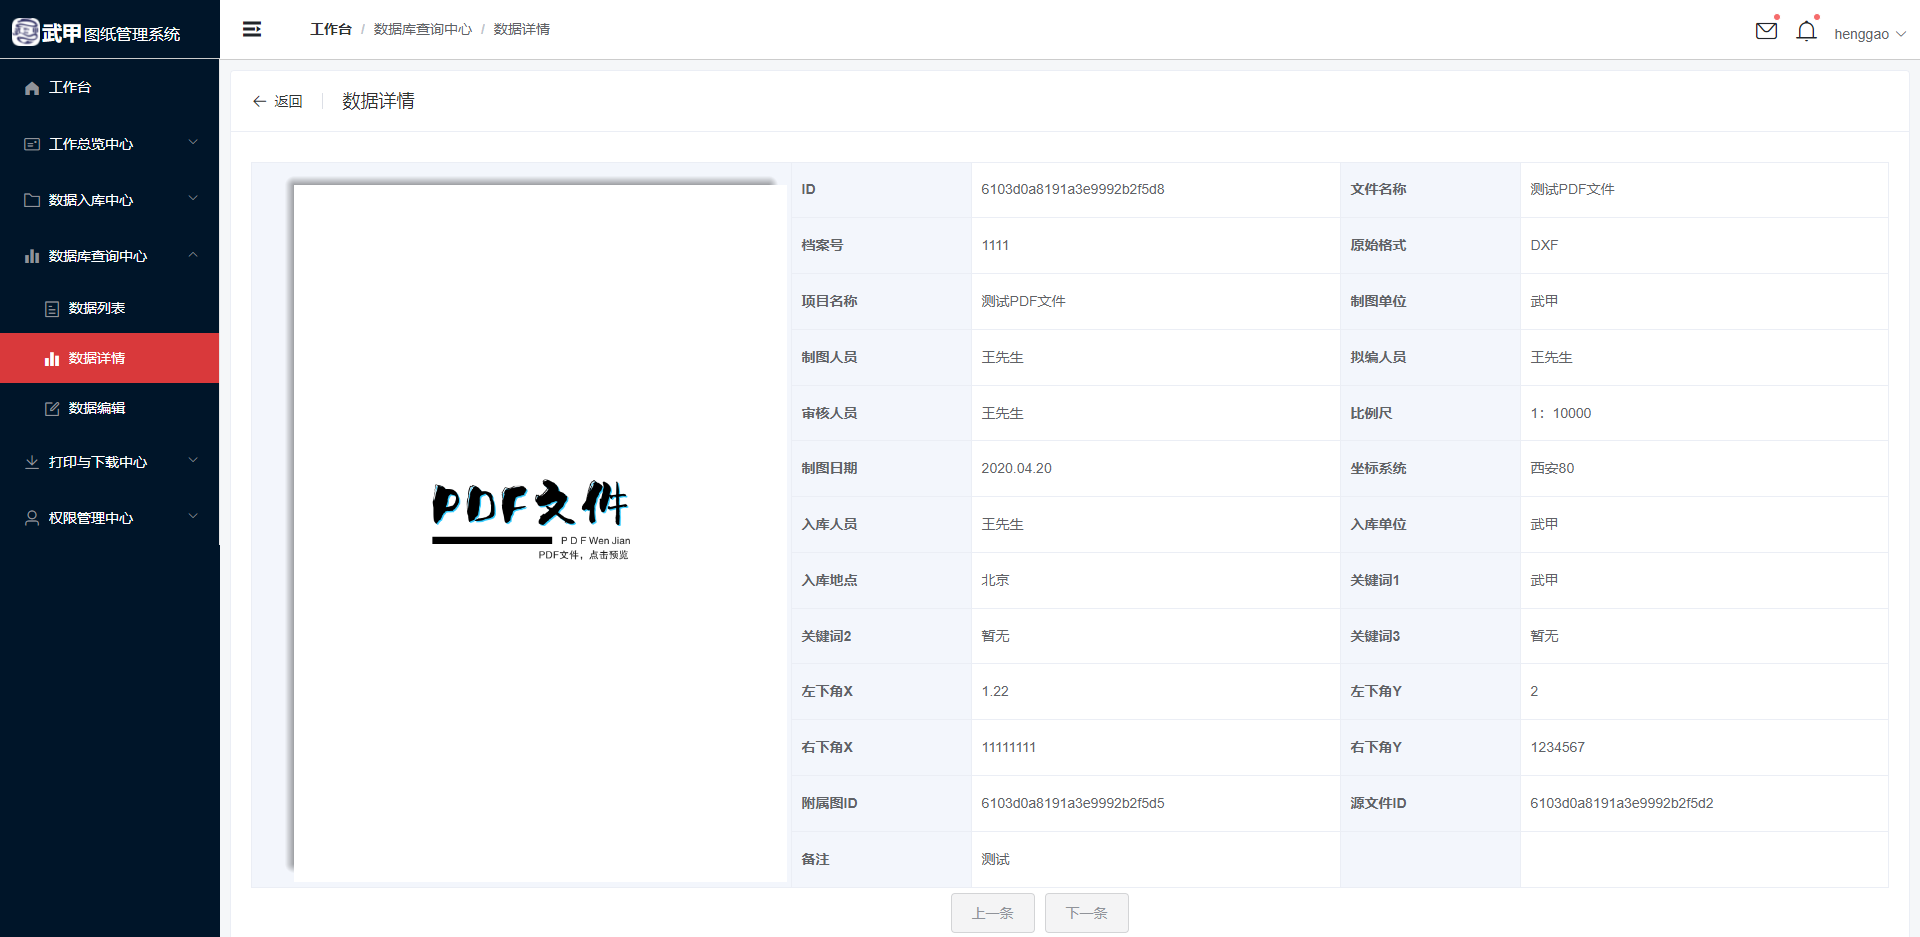
Task: Click the 下一条 next record button
Action: [1086, 913]
